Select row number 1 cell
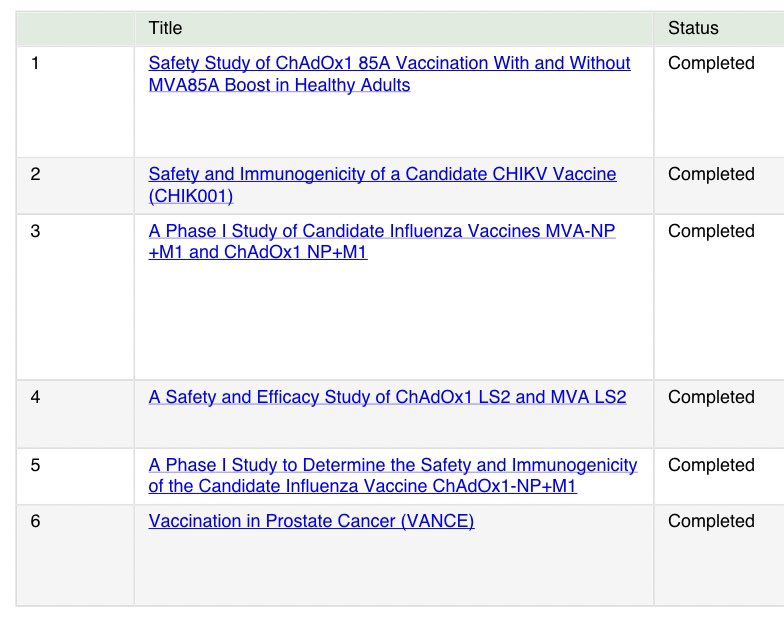Image resolution: width=784 pixels, height=620 pixels. click(75, 102)
